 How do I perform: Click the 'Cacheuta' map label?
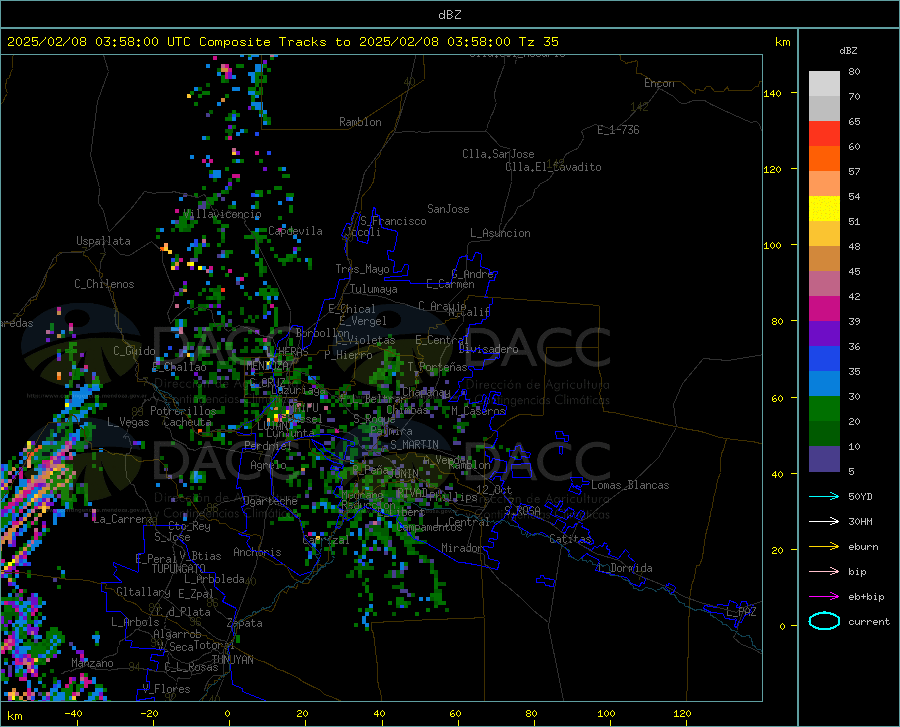pyautogui.click(x=187, y=422)
